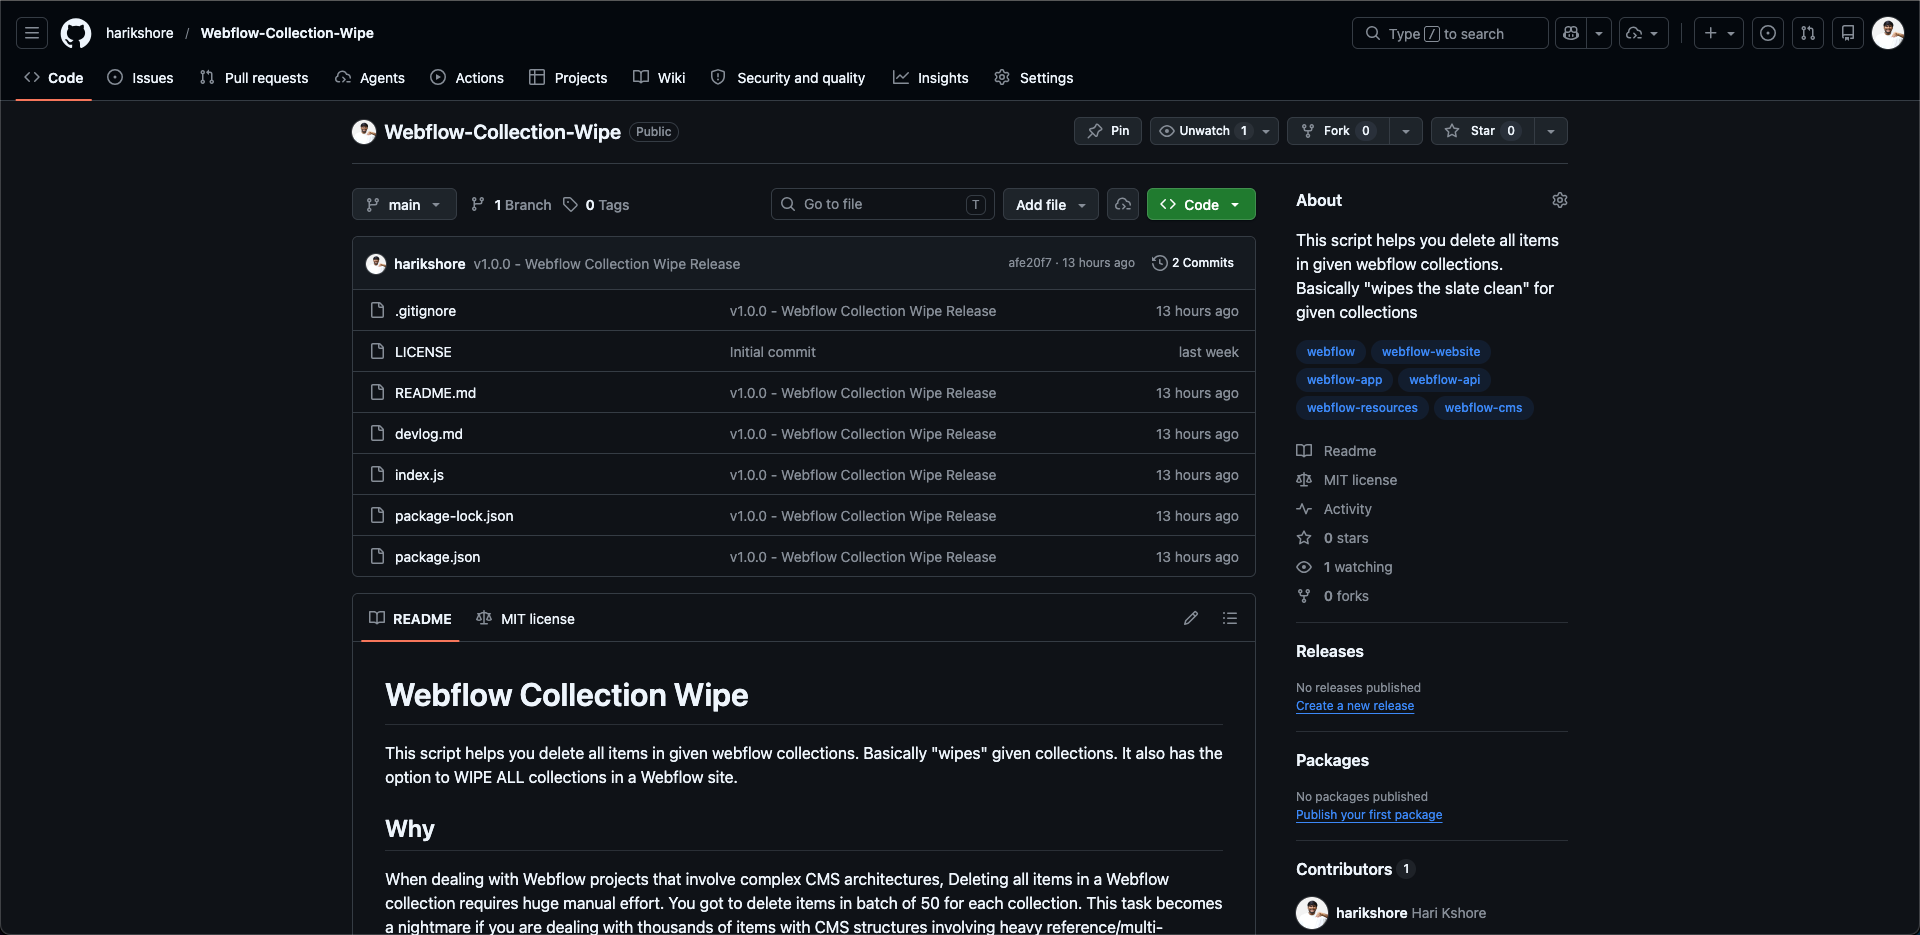Open the Insights tab

[x=931, y=78]
